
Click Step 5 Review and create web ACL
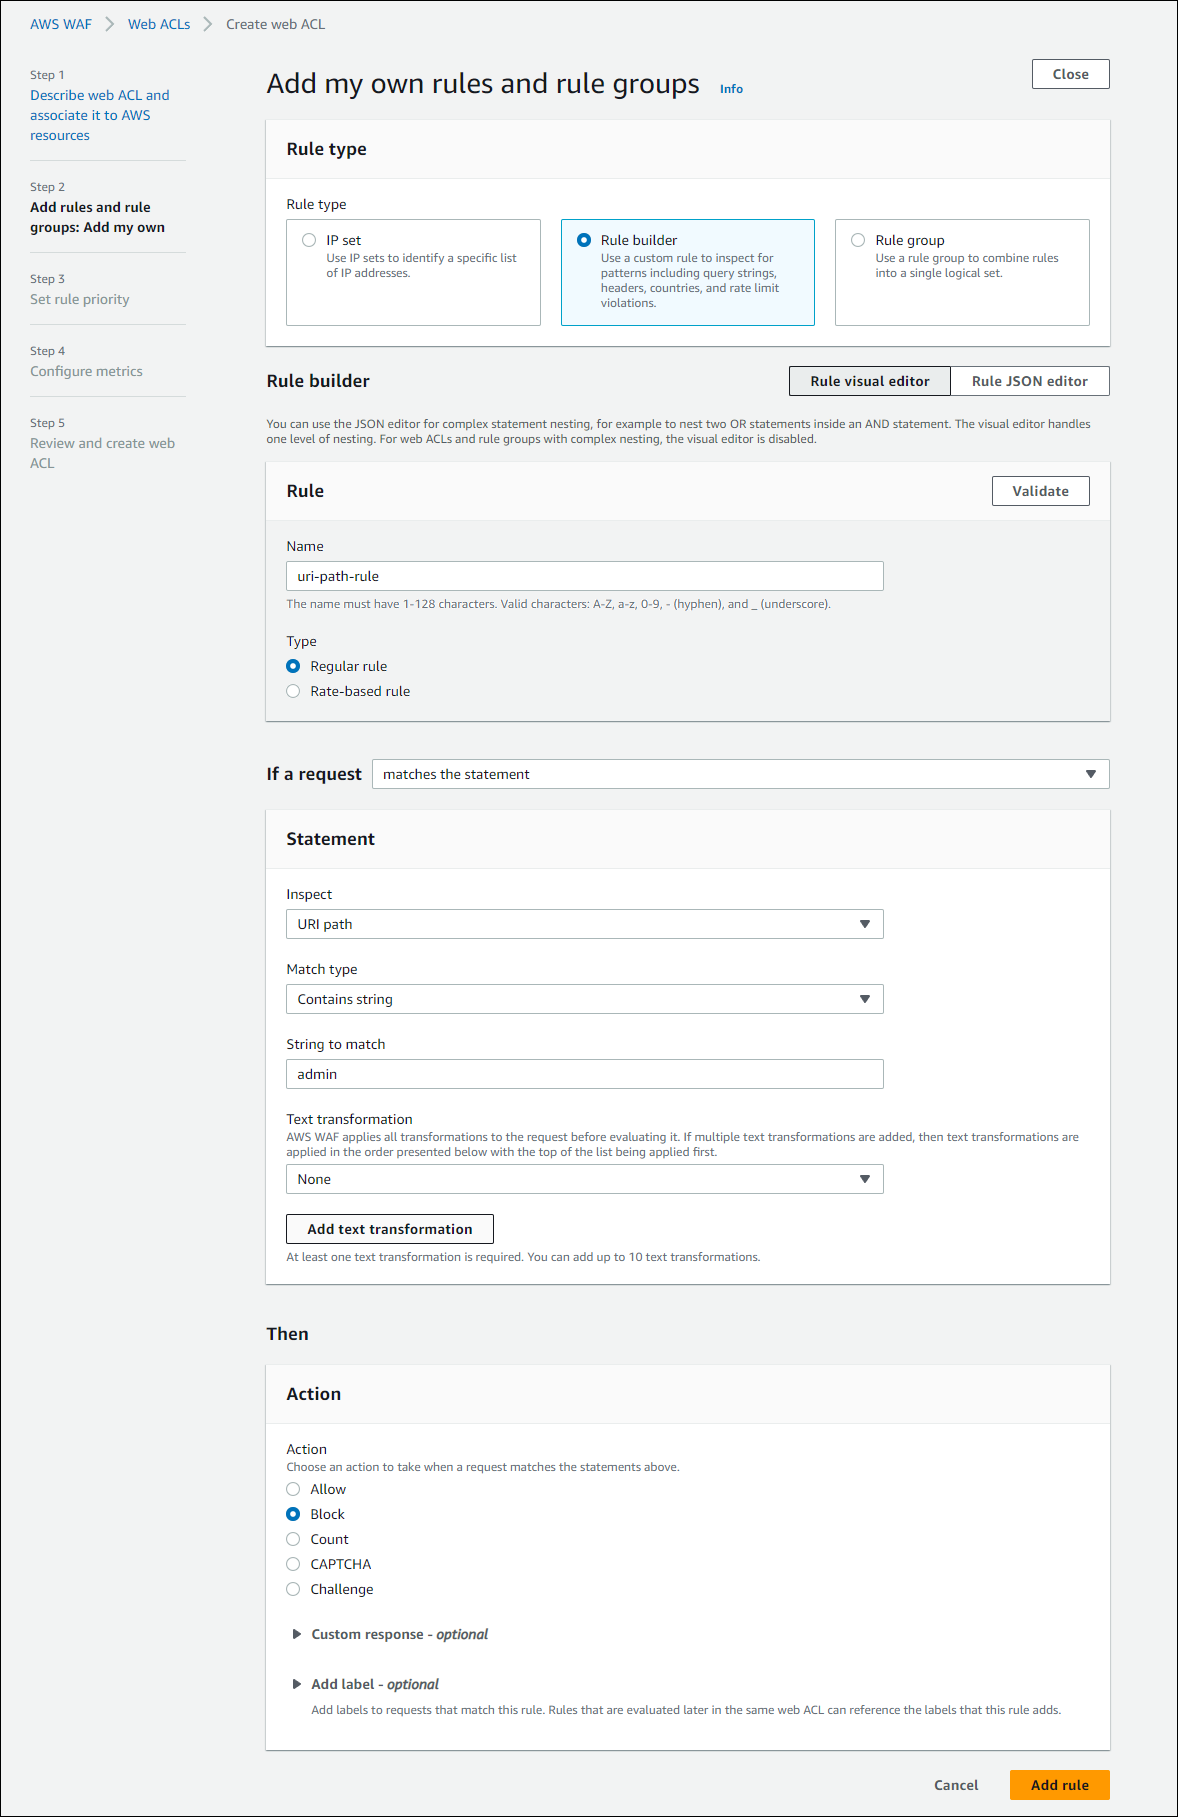(x=102, y=453)
